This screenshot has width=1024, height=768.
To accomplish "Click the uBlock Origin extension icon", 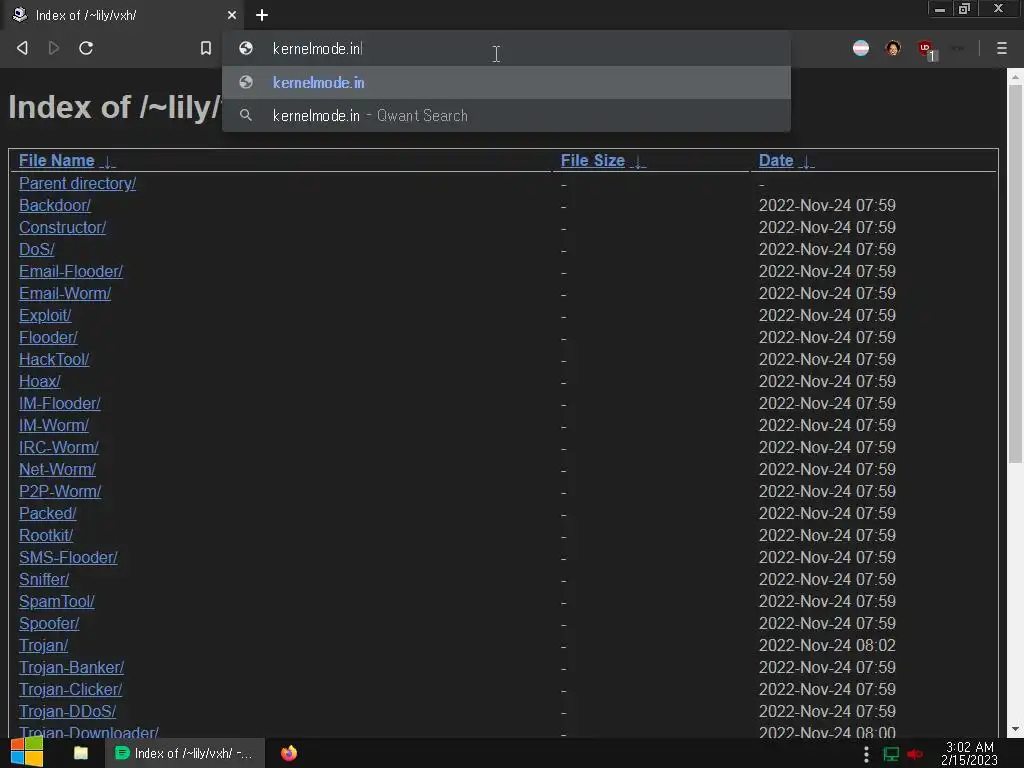I will pyautogui.click(x=926, y=48).
